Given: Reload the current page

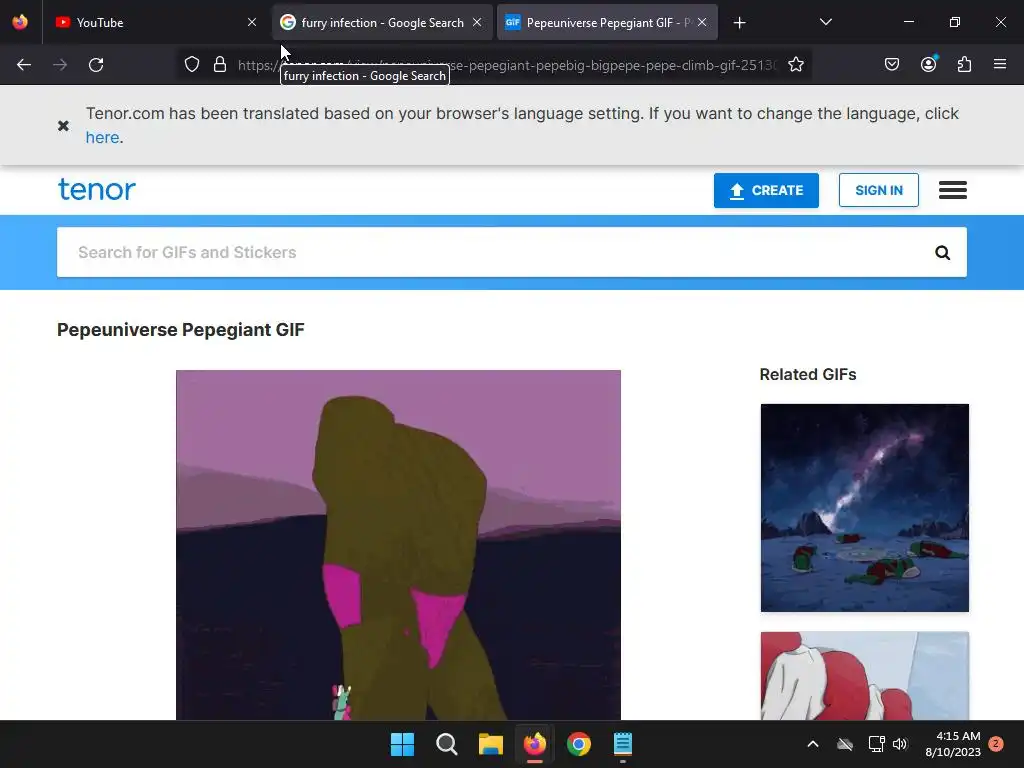Looking at the screenshot, I should click(x=96, y=65).
